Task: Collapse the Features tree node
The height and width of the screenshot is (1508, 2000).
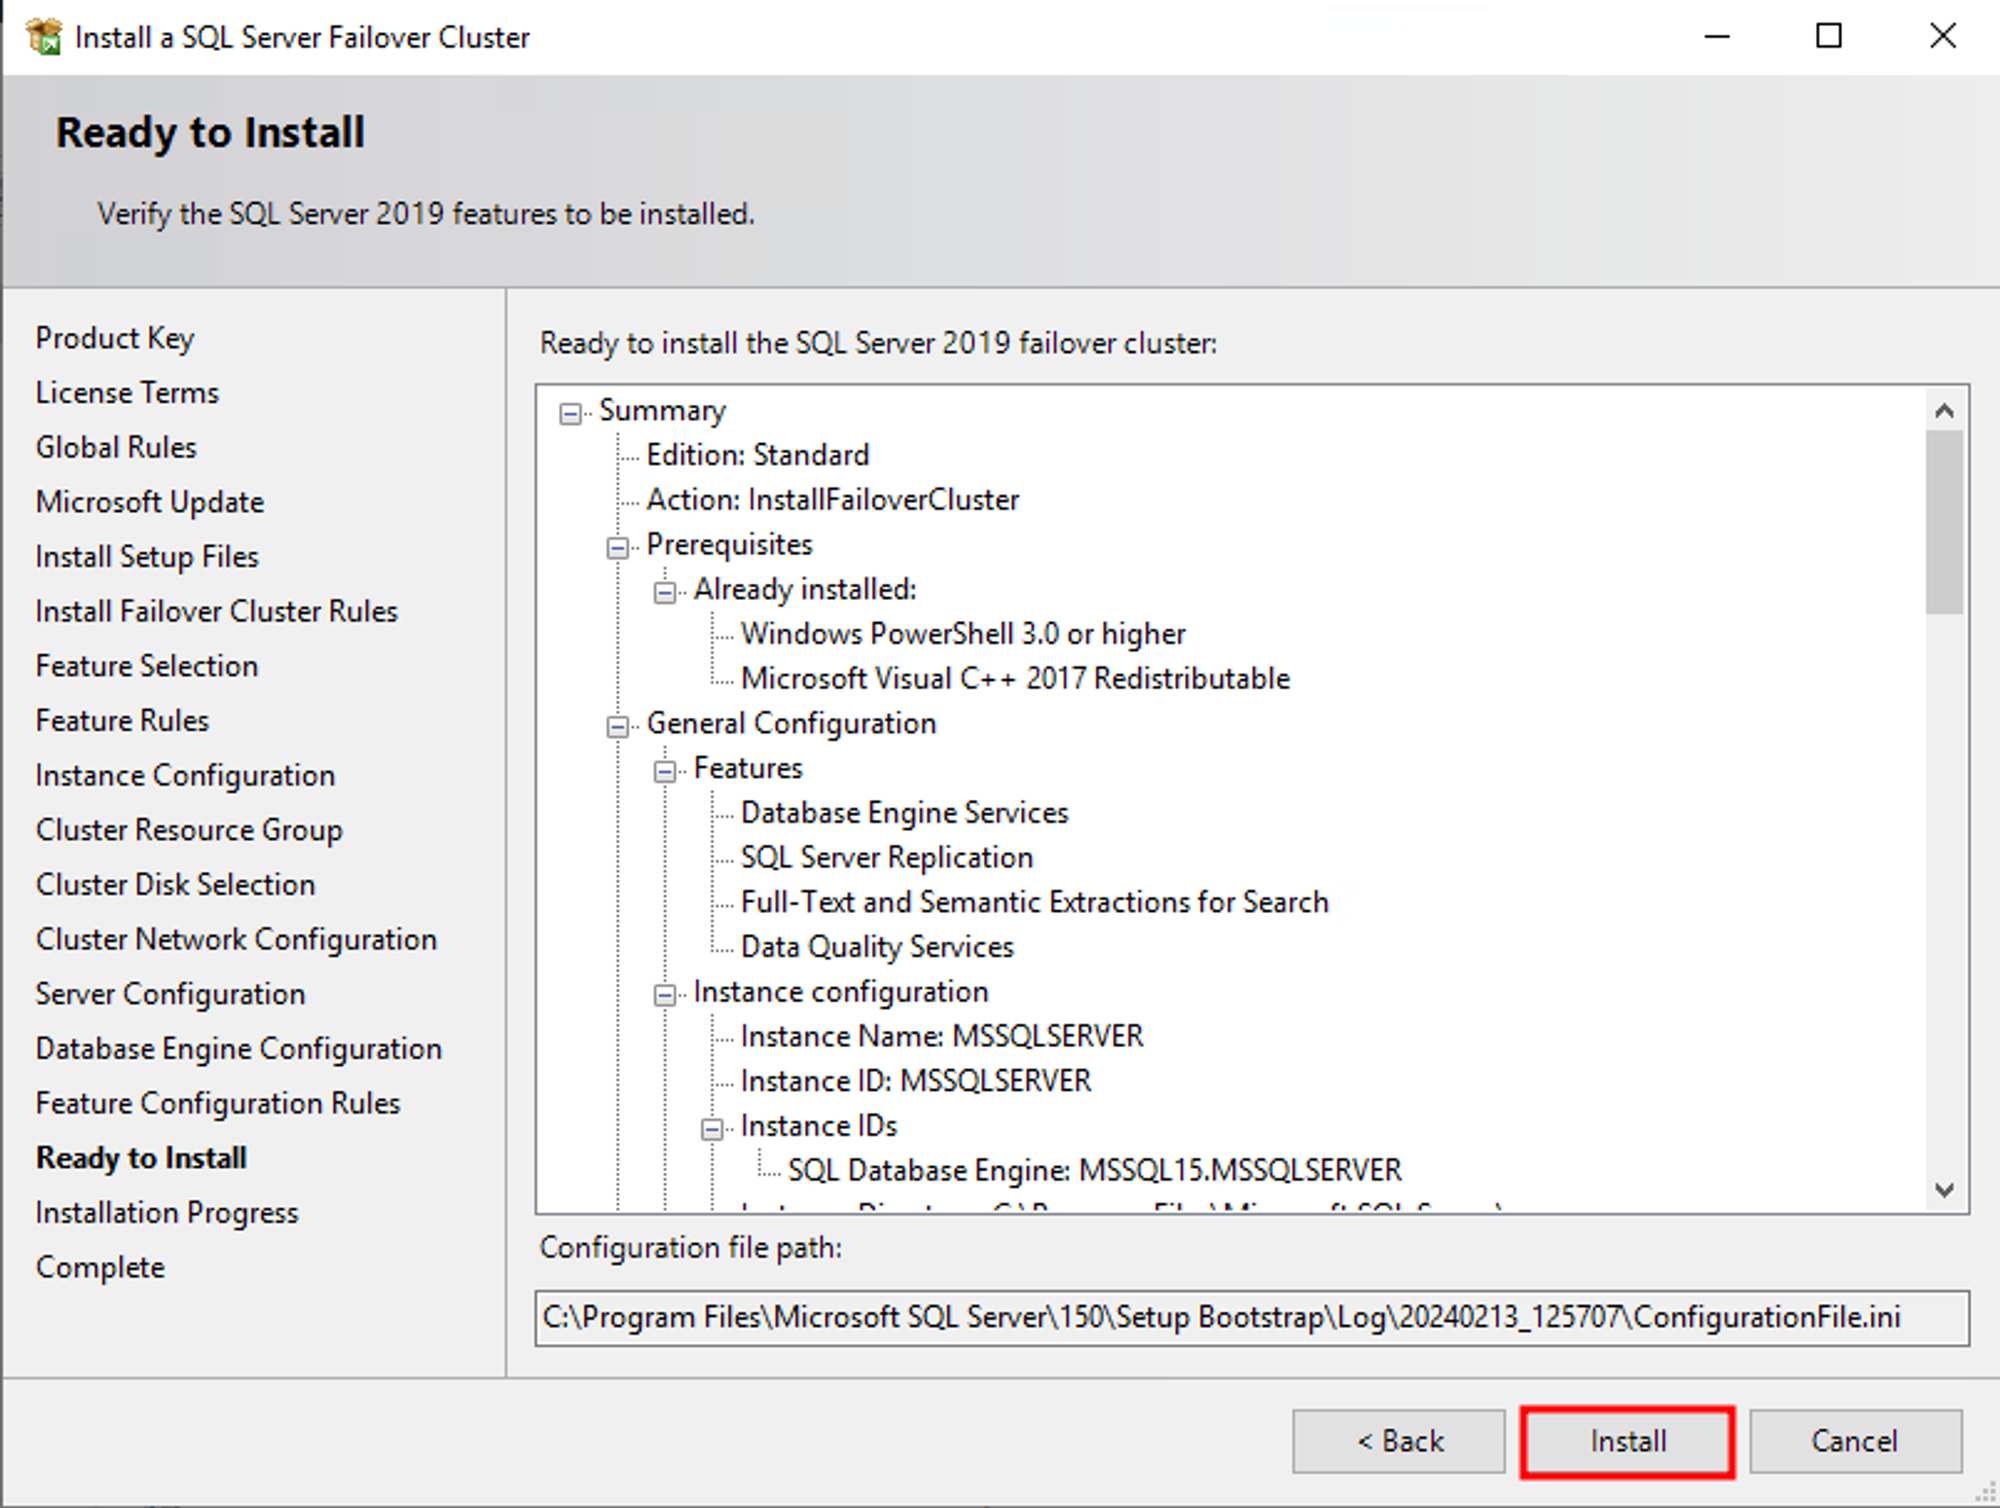Action: [665, 771]
